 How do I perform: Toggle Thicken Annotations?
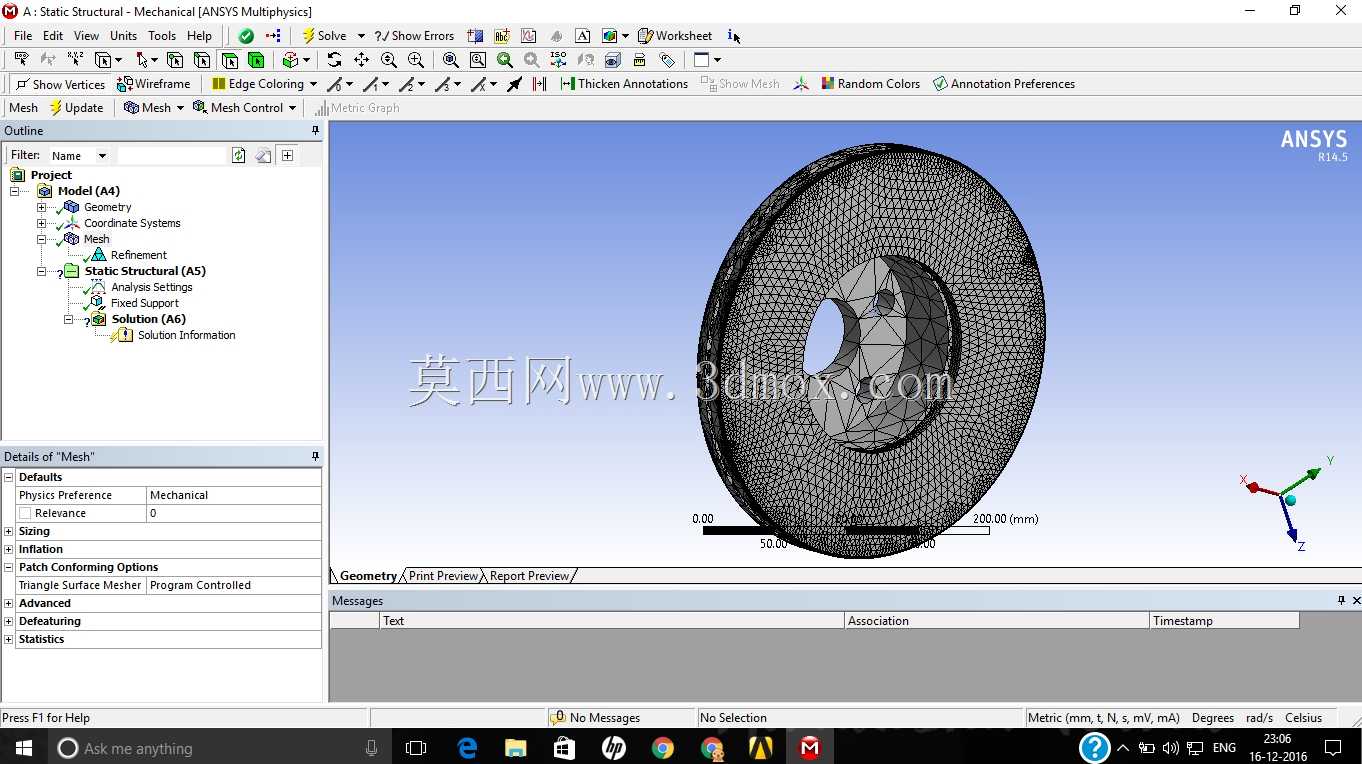(624, 84)
